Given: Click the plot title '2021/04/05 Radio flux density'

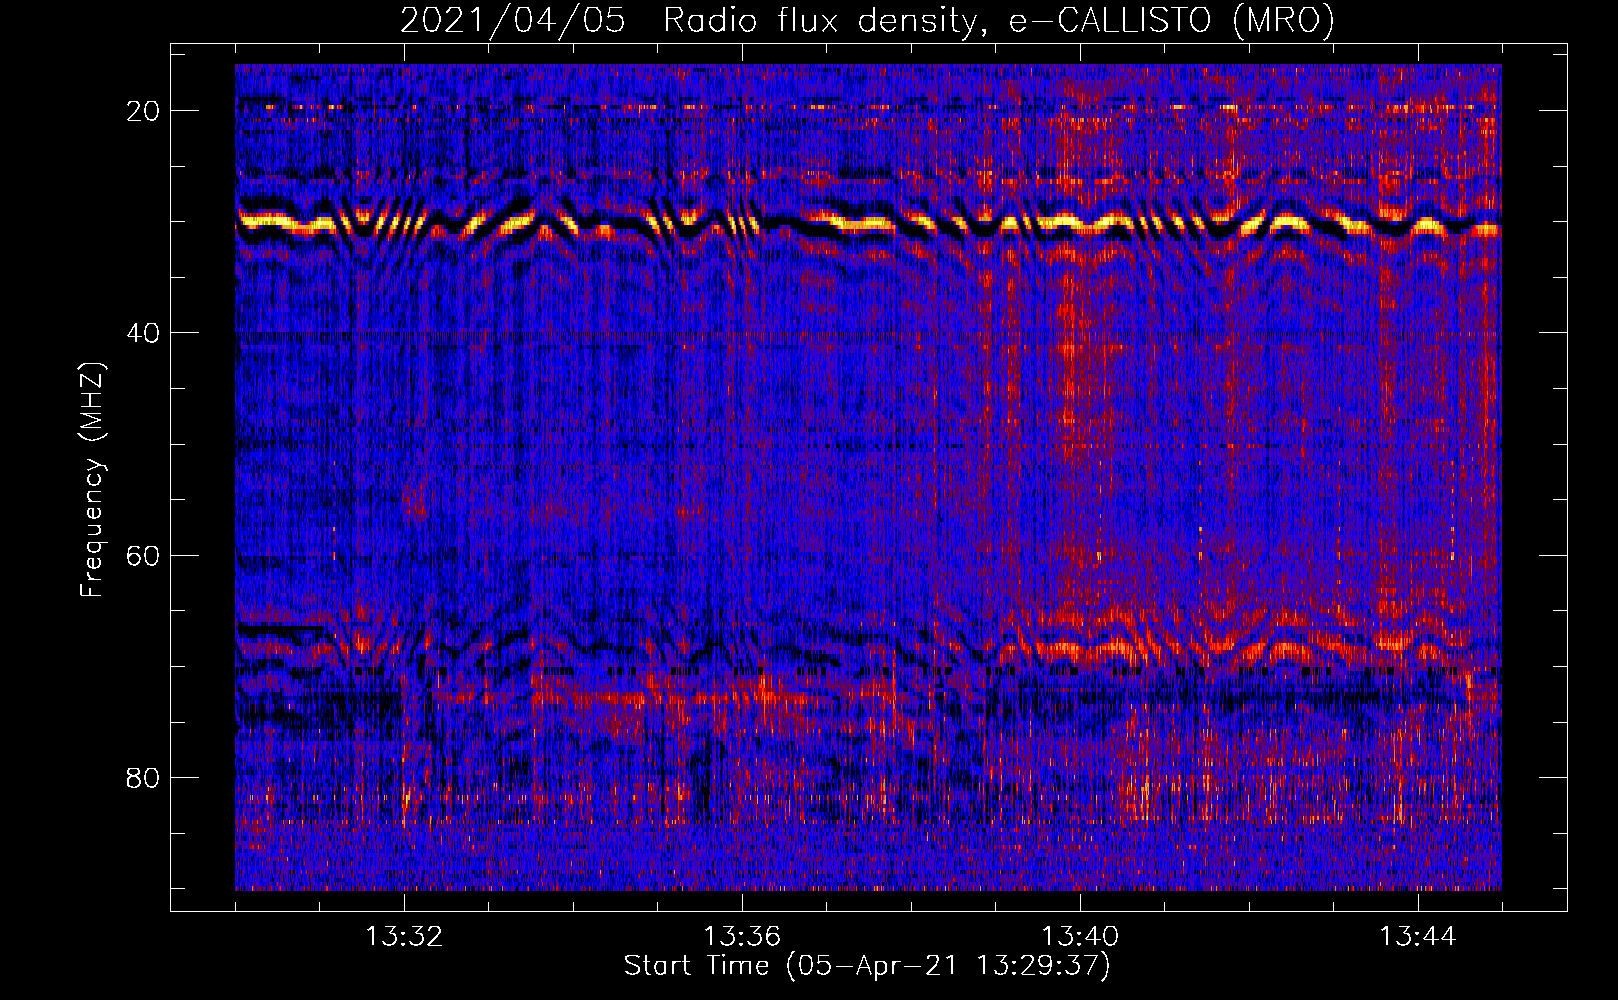Looking at the screenshot, I should point(867,20).
